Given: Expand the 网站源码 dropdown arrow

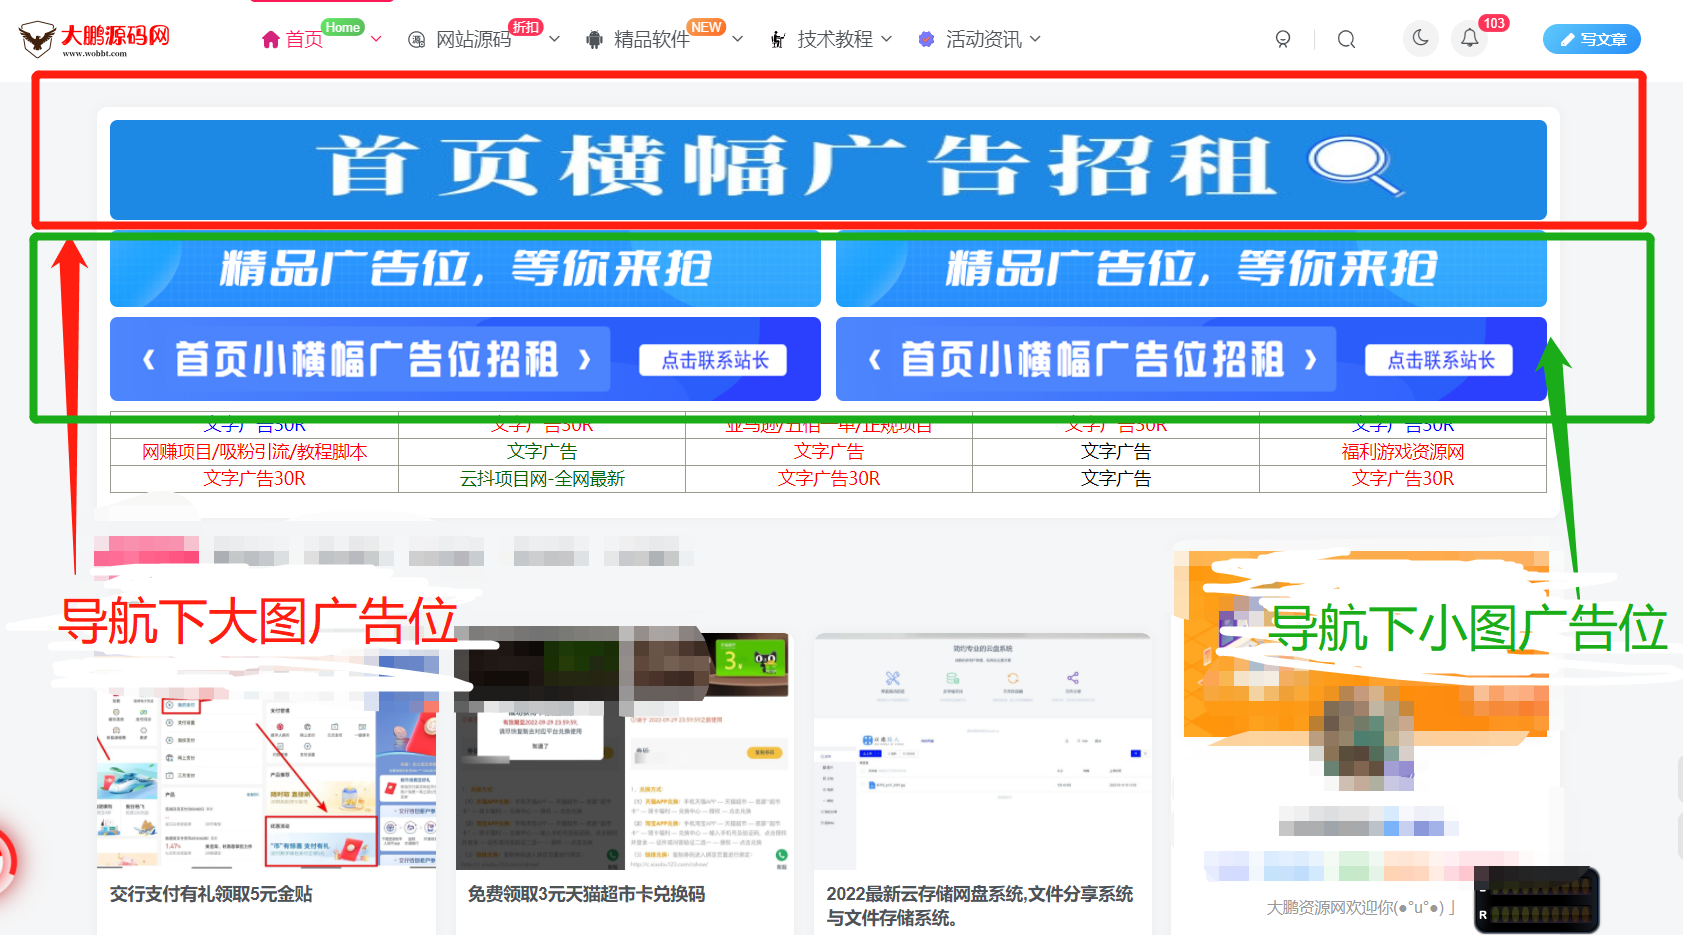Looking at the screenshot, I should point(555,40).
